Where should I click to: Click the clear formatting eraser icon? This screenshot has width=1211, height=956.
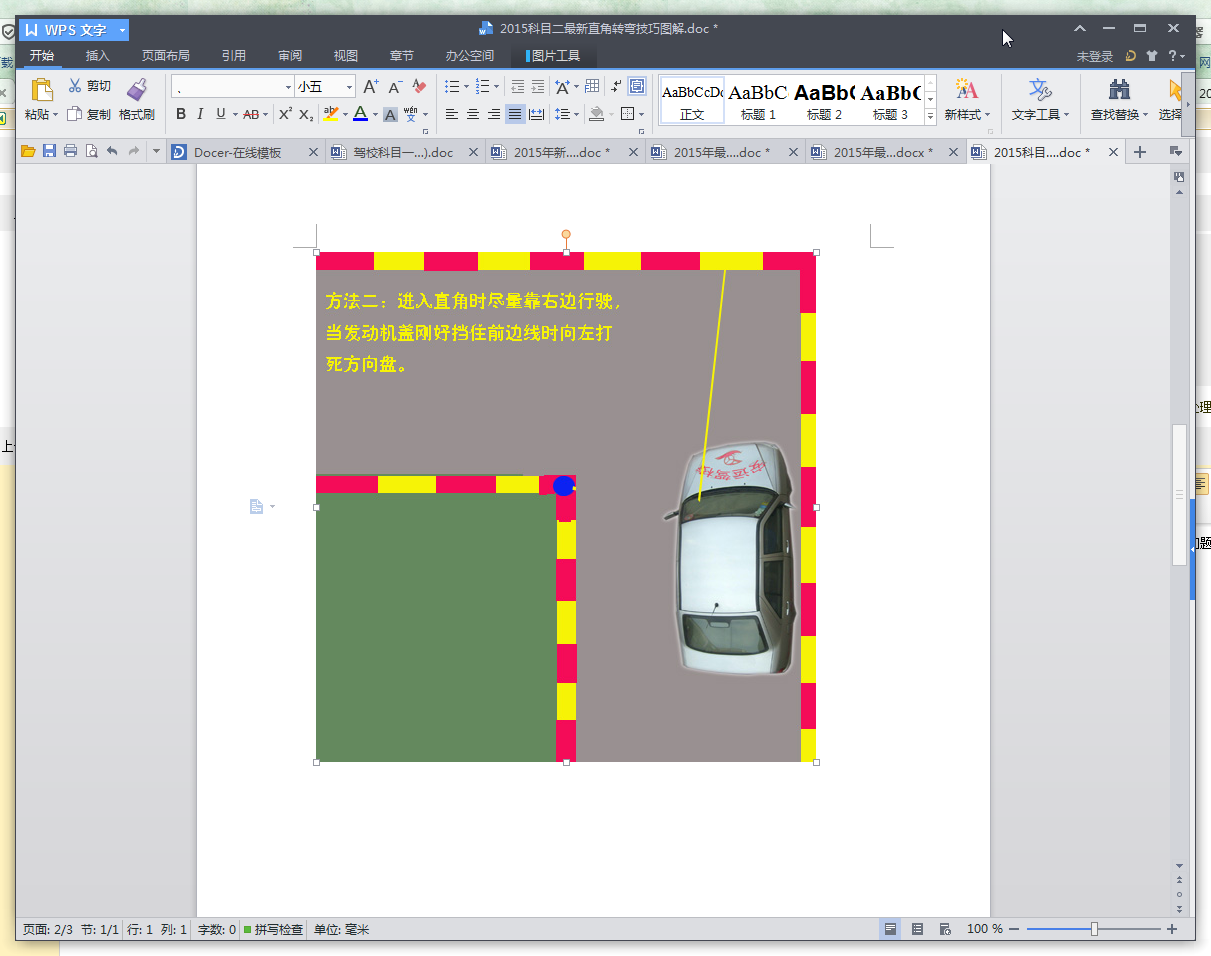420,87
